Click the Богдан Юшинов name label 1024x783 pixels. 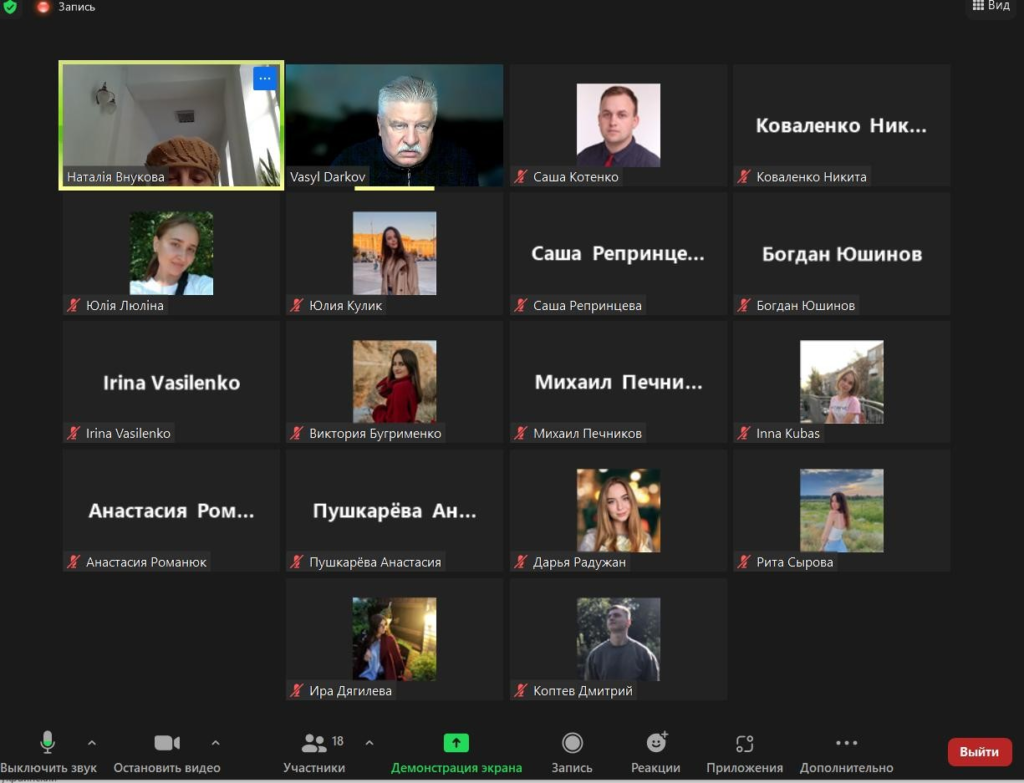click(805, 305)
